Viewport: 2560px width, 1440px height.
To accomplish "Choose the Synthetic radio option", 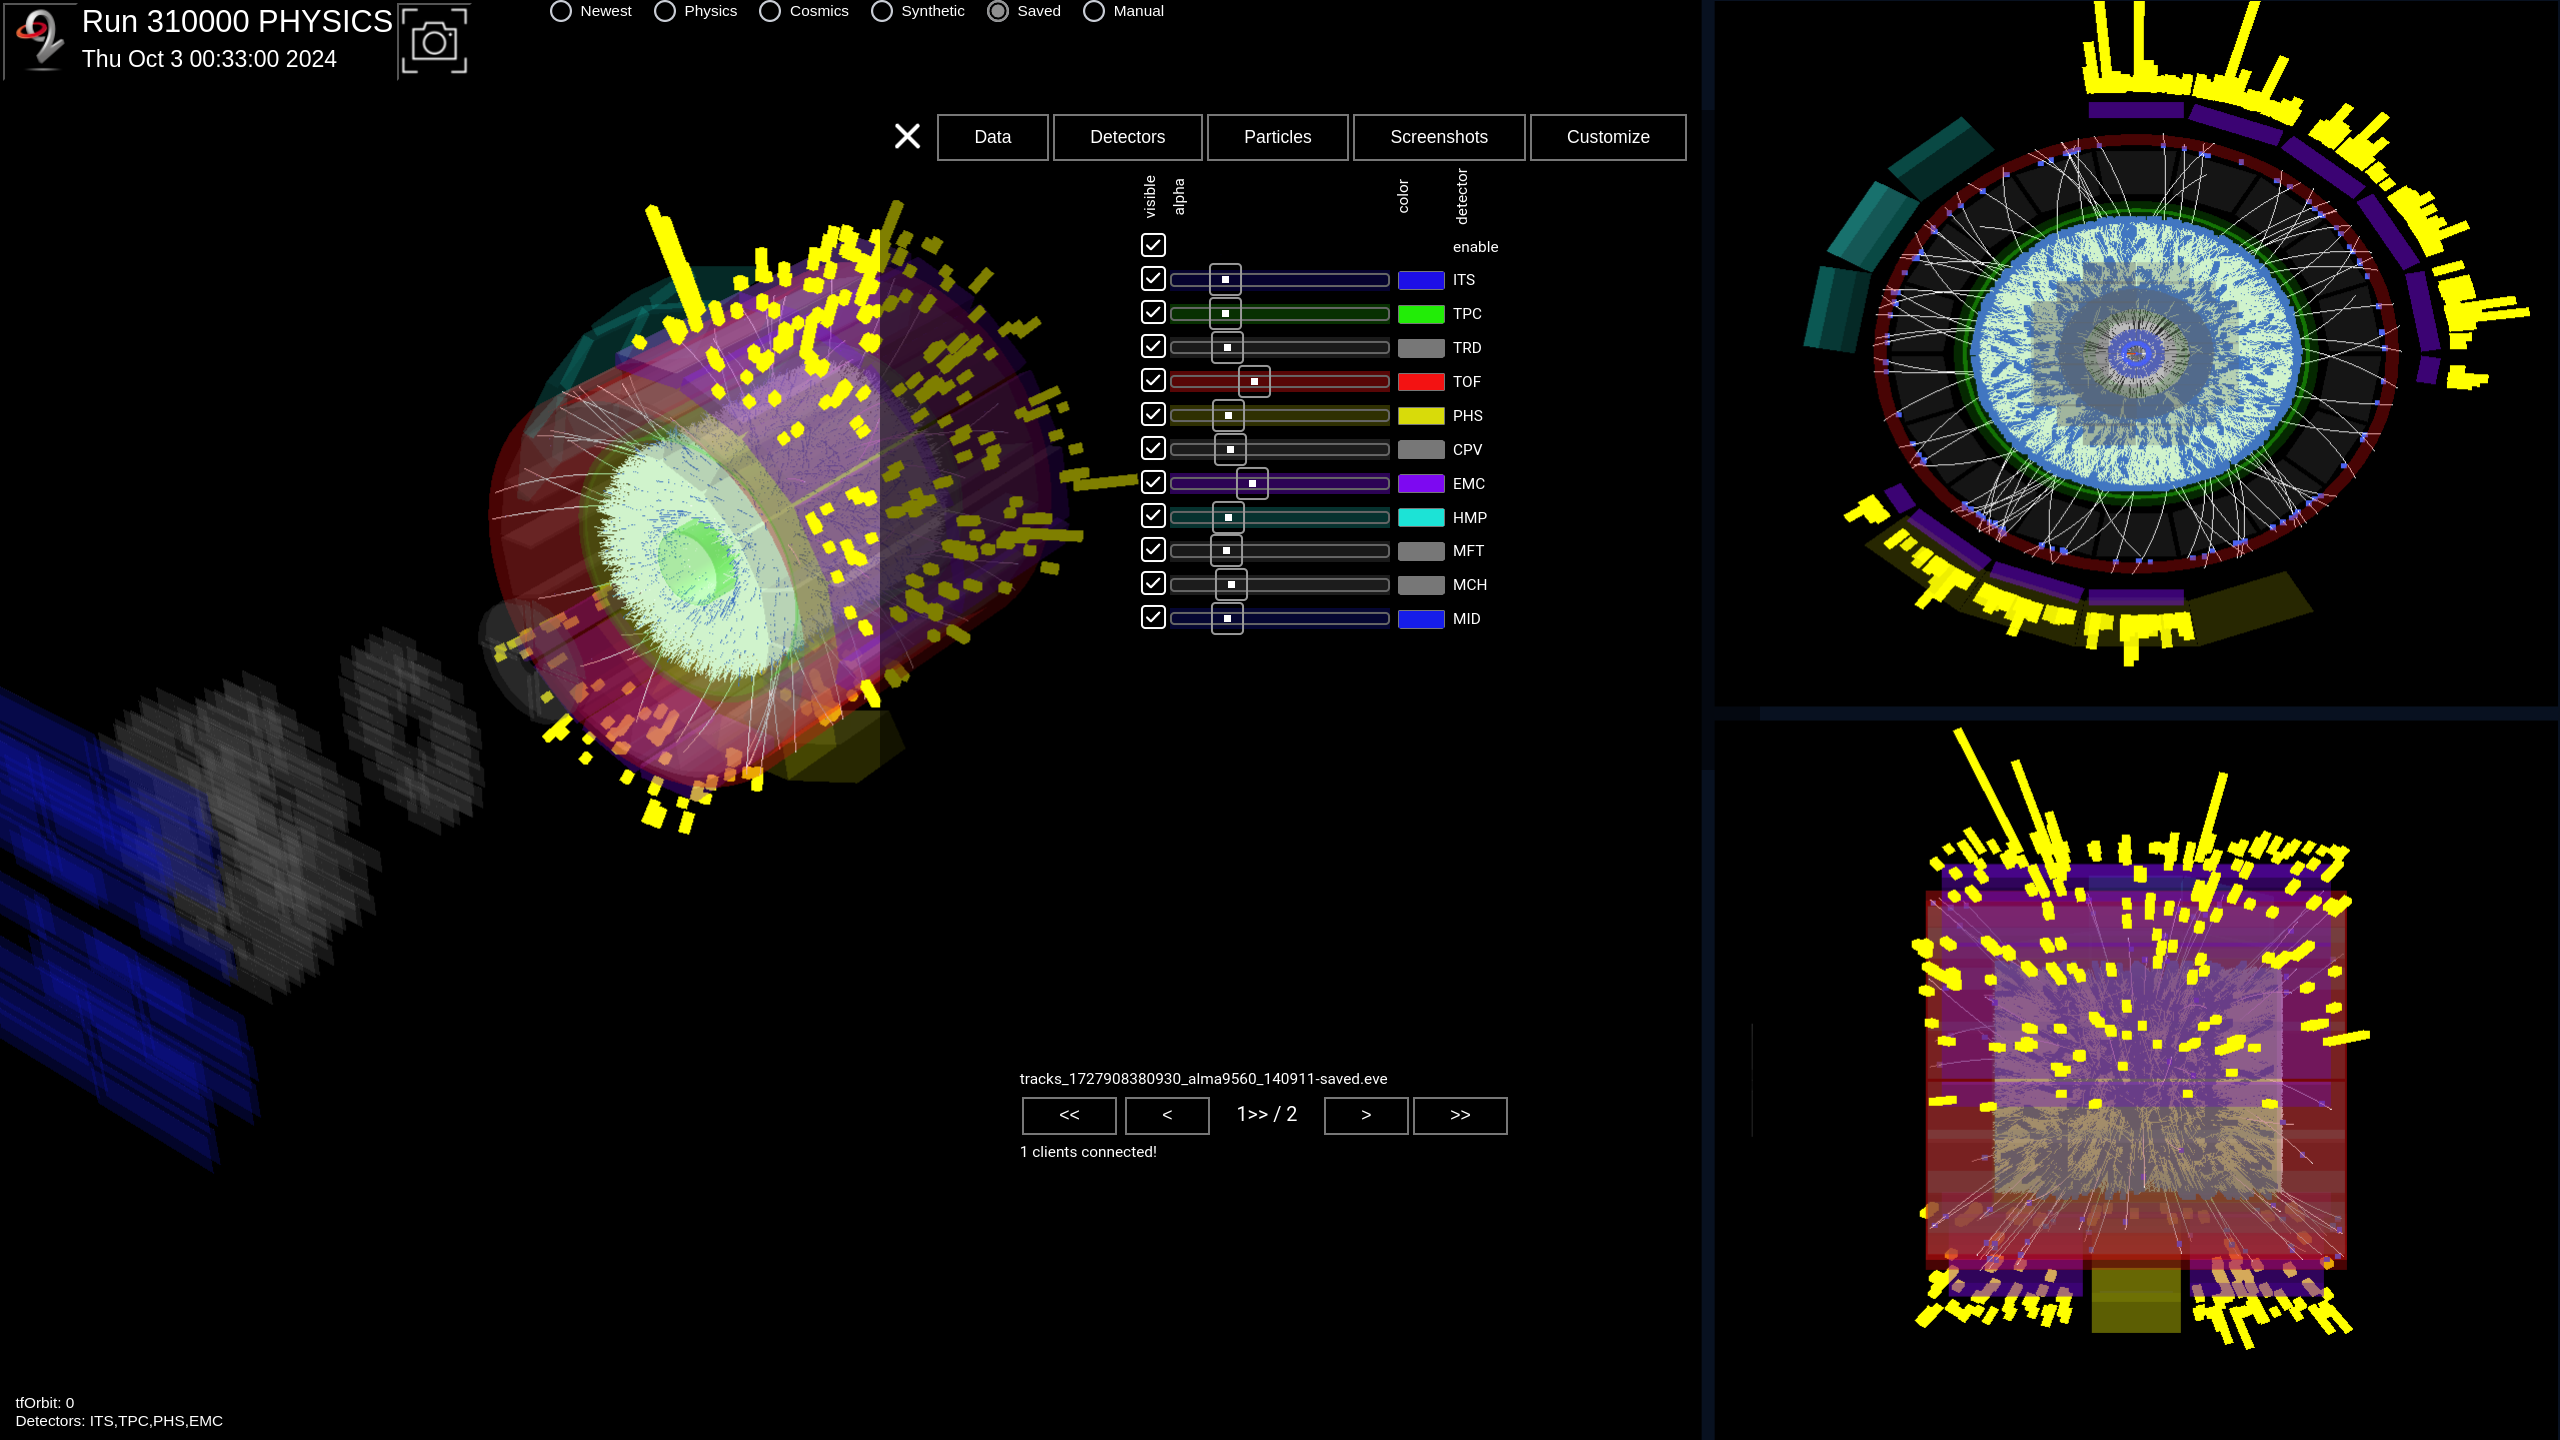I will click(x=882, y=11).
